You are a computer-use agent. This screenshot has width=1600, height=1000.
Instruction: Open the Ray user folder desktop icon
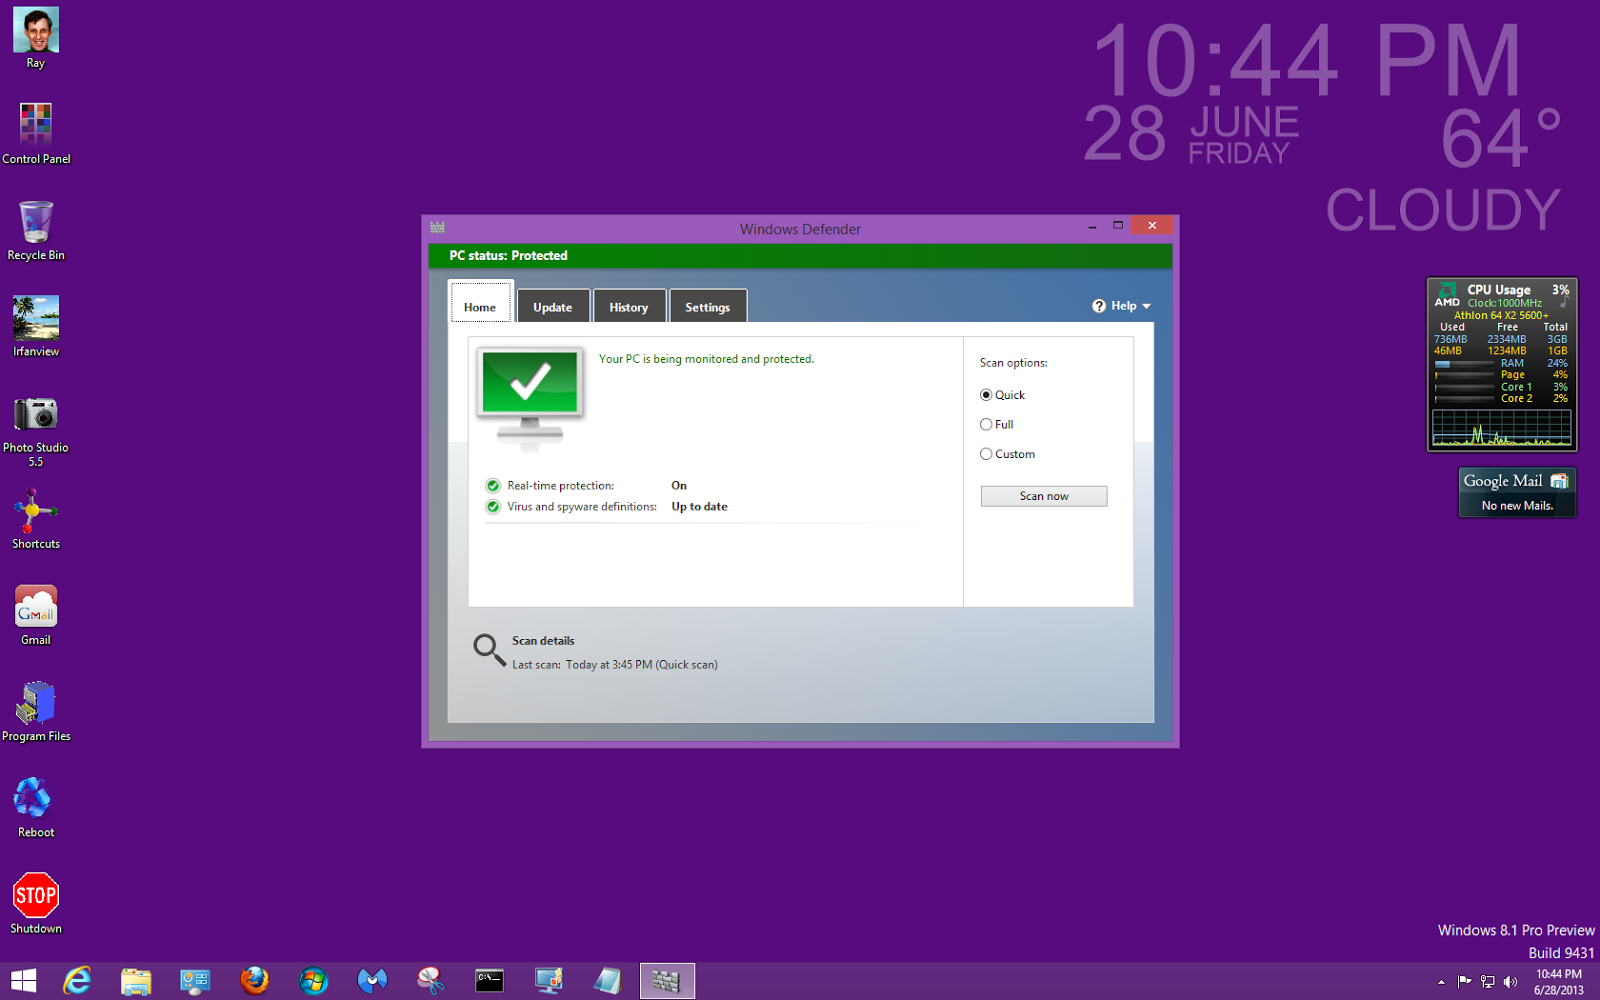pyautogui.click(x=36, y=38)
